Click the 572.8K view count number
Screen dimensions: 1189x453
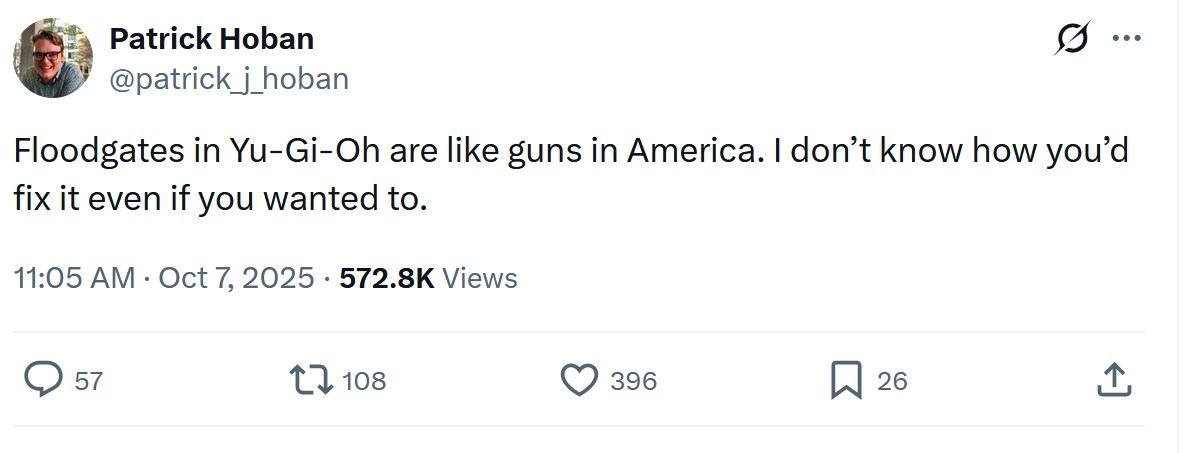387,277
